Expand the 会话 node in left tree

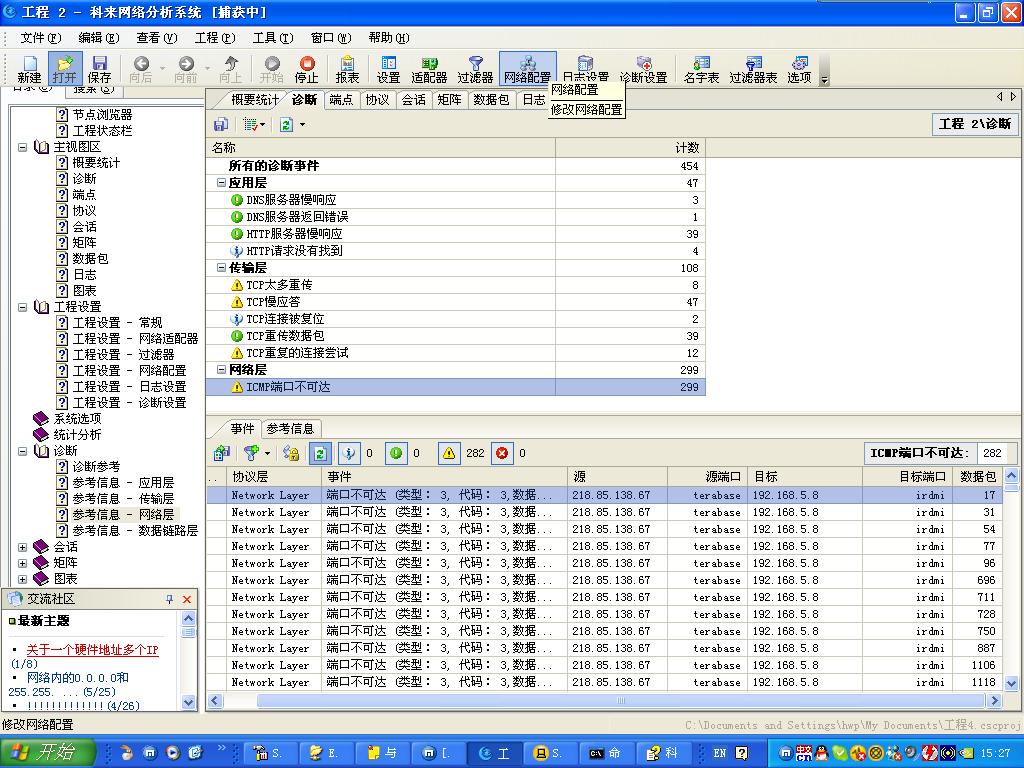coord(23,547)
